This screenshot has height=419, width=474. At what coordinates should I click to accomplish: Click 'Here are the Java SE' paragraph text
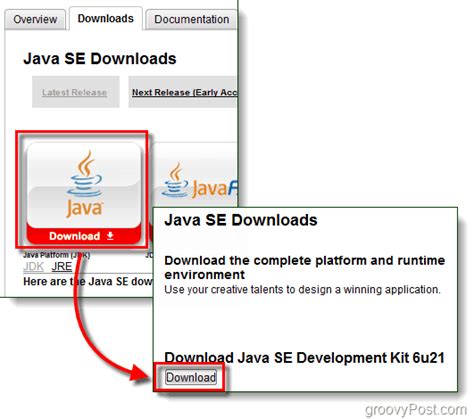coord(88,282)
